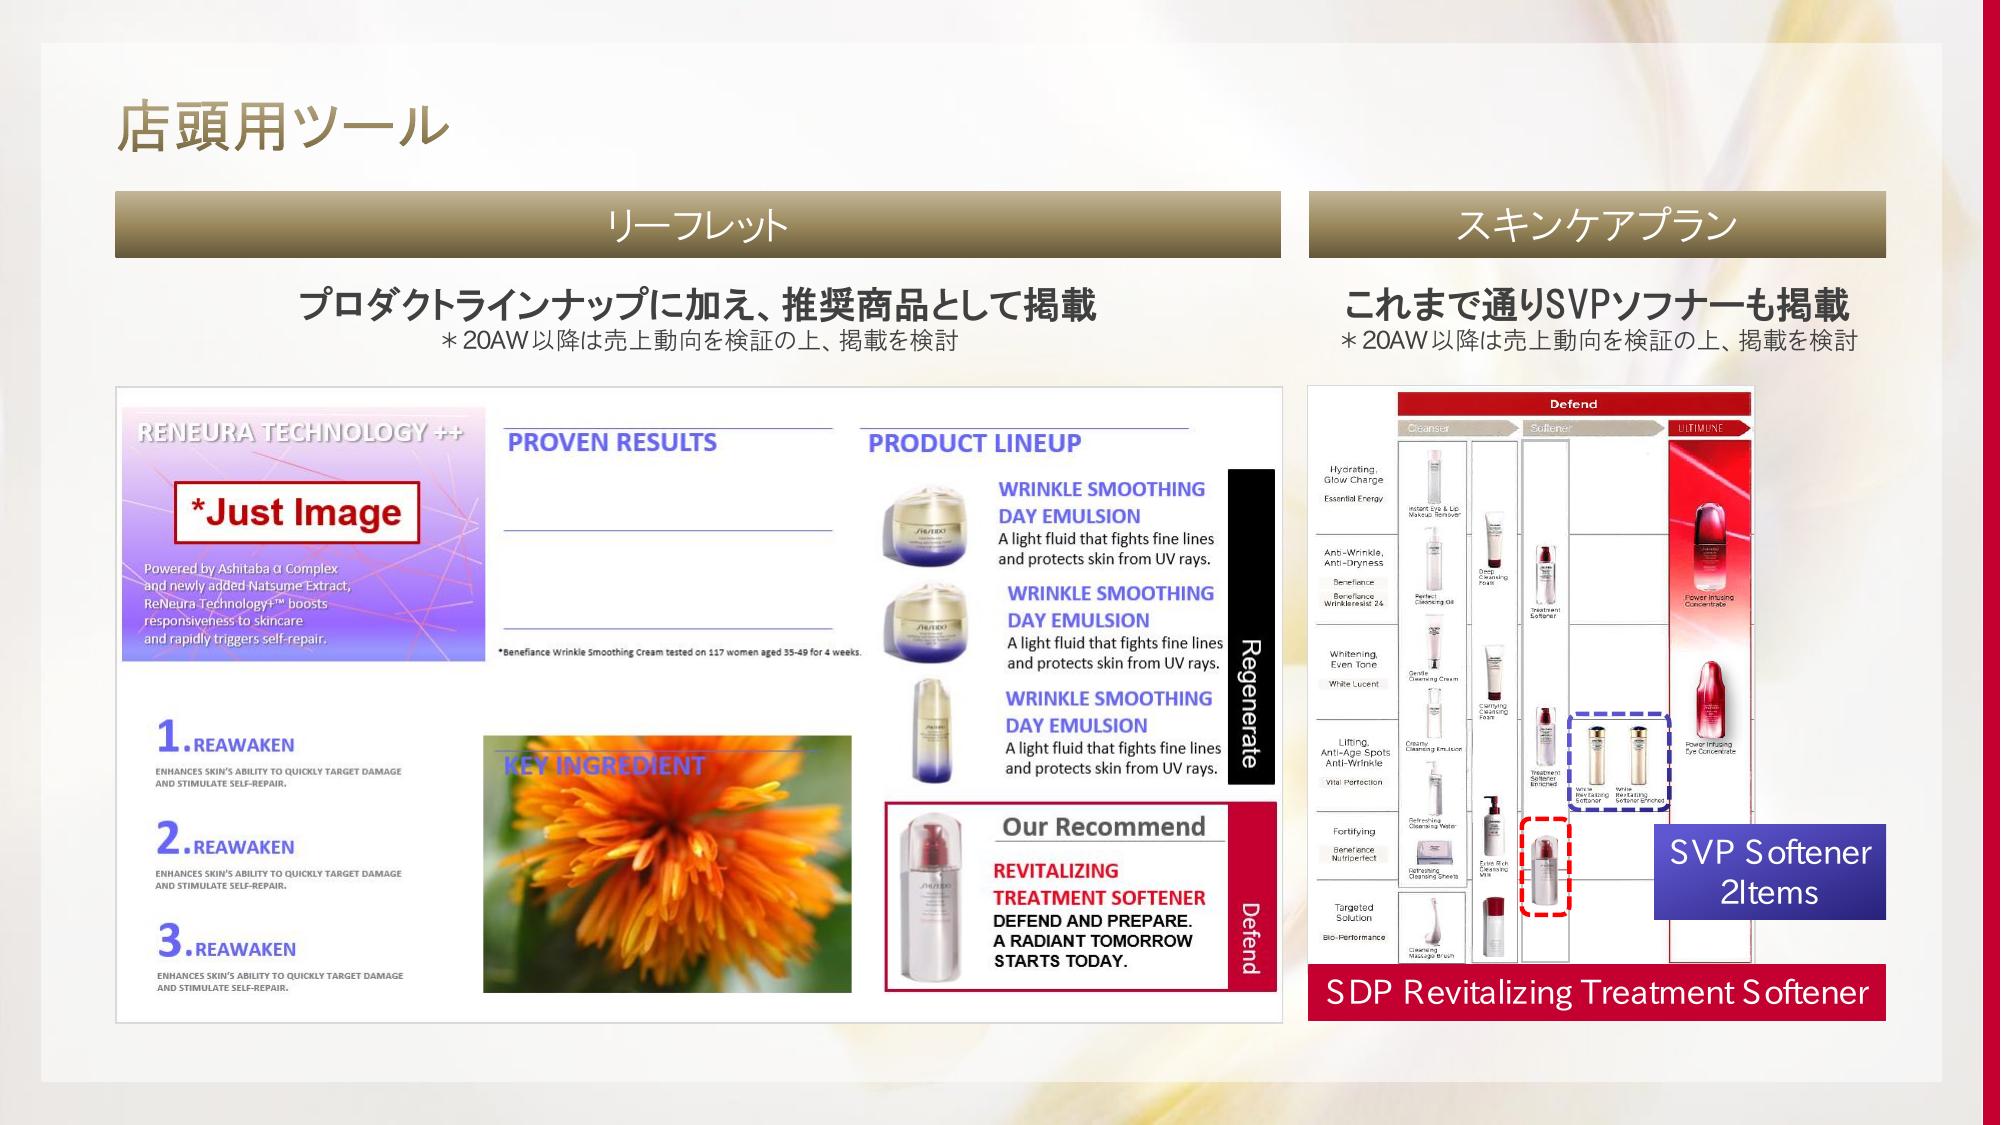2001x1125 pixels.
Task: Click the Our Recommend heading
Action: coord(1104,827)
